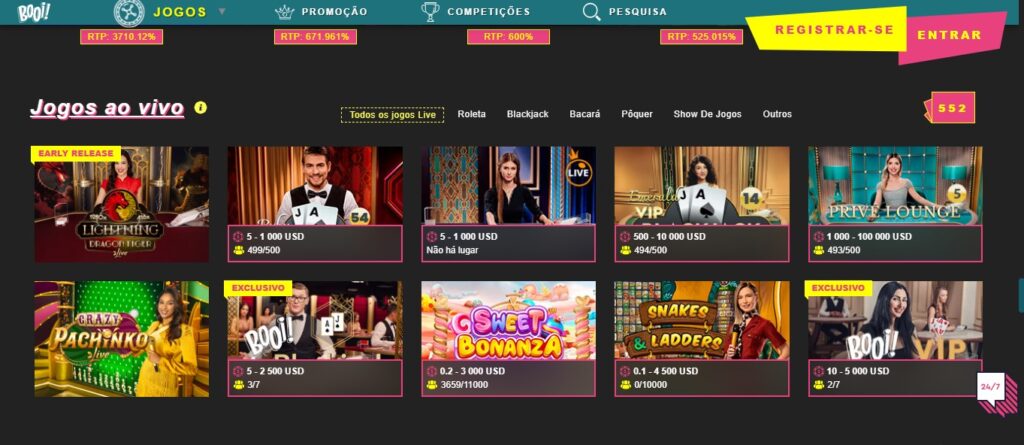Open the Sweet Bonanza game thumbnail
This screenshot has width=1024, height=445.
point(508,320)
